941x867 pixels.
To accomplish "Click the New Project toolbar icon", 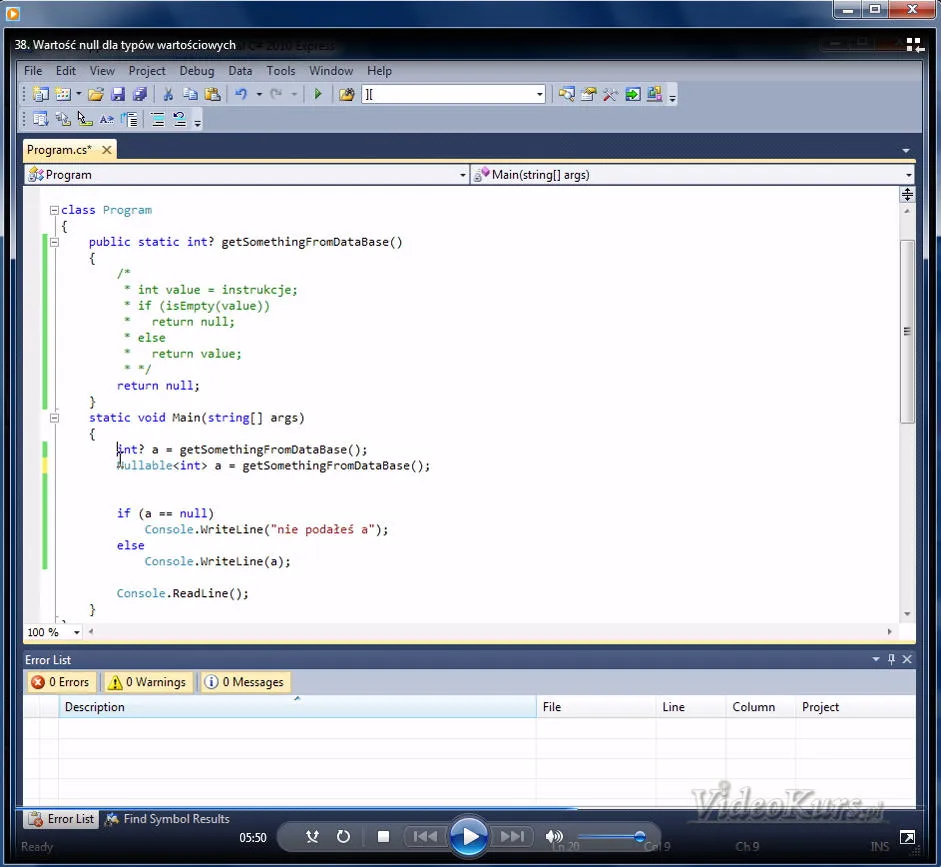I will (x=40, y=94).
